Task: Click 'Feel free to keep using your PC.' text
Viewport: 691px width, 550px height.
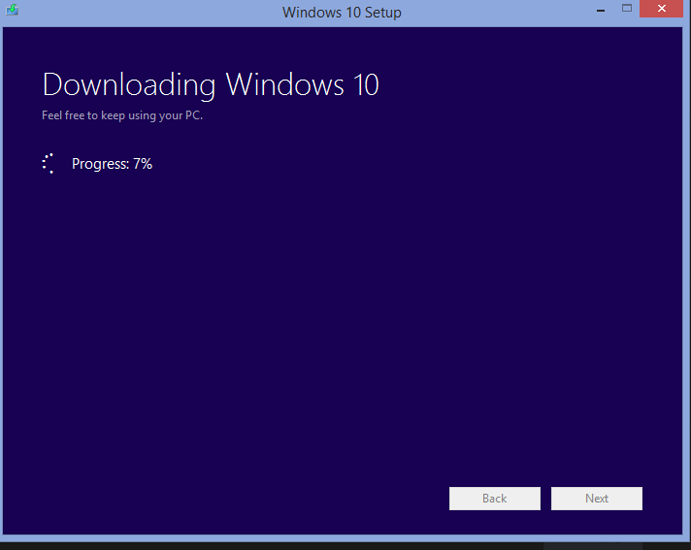Action: tap(122, 115)
